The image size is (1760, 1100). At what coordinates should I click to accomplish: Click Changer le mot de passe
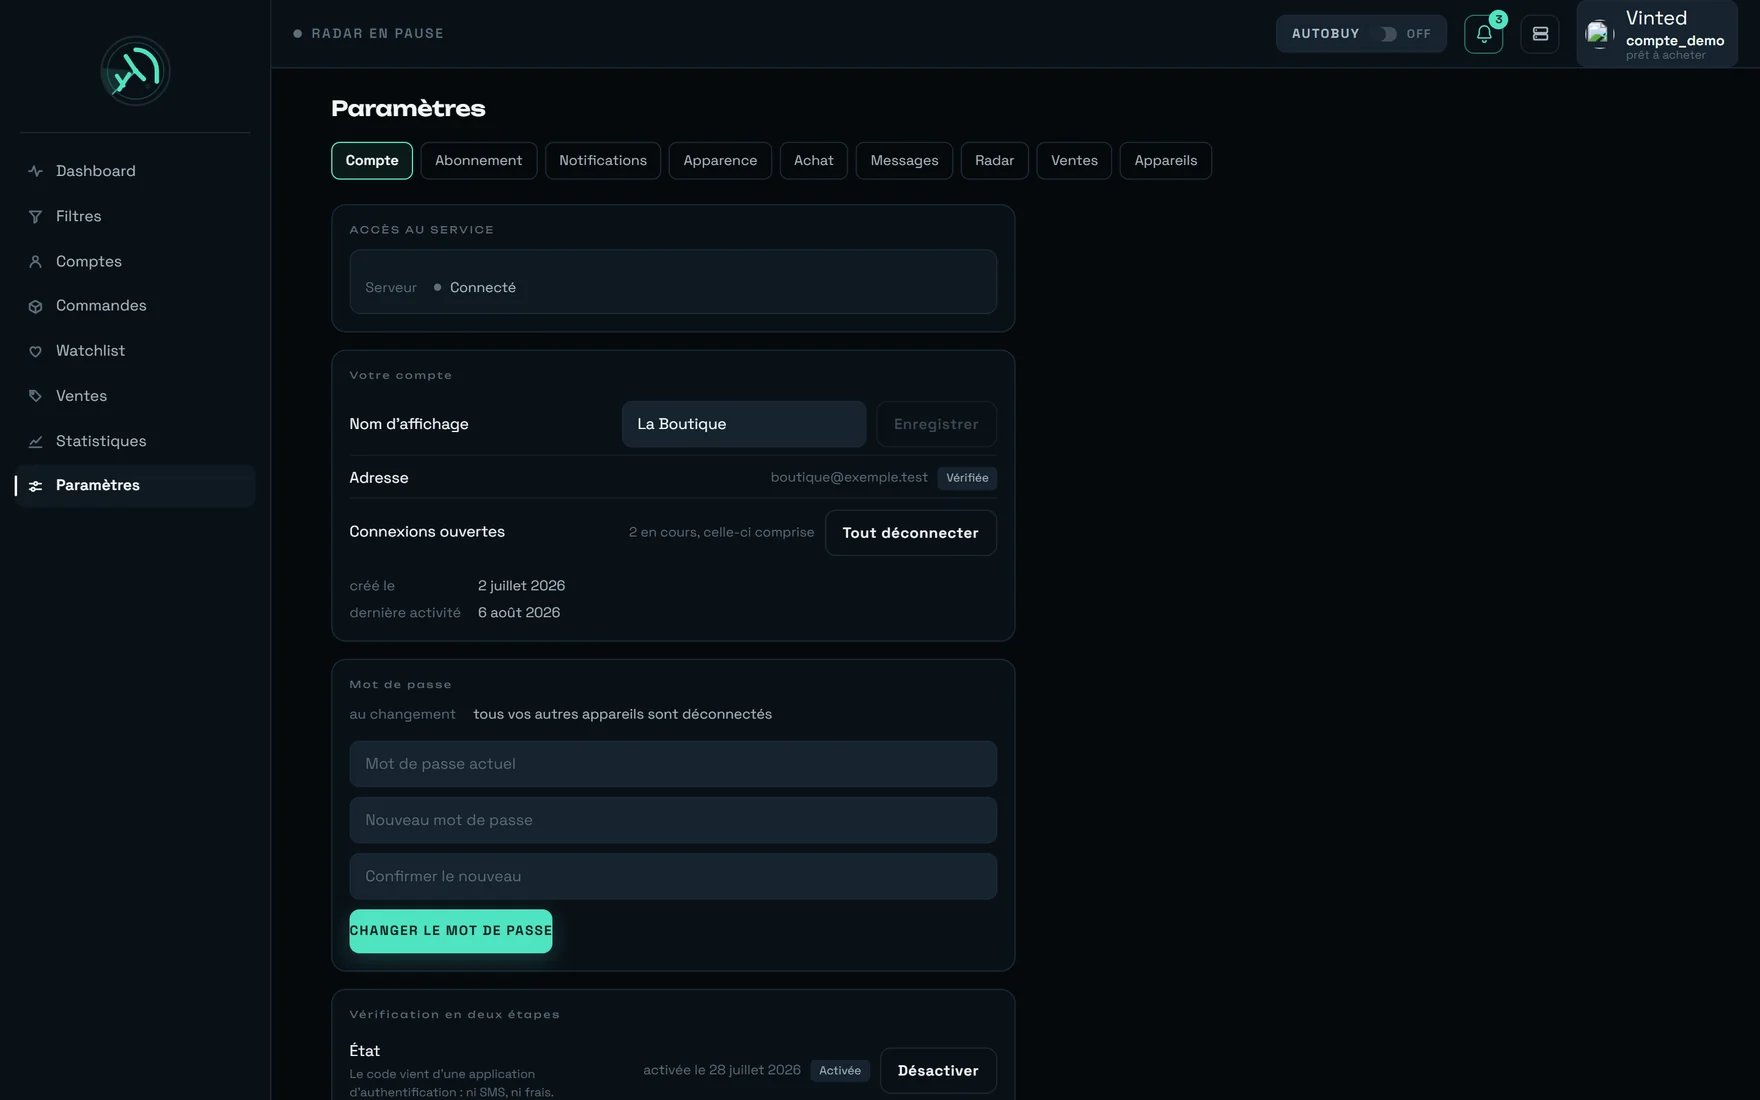(451, 931)
